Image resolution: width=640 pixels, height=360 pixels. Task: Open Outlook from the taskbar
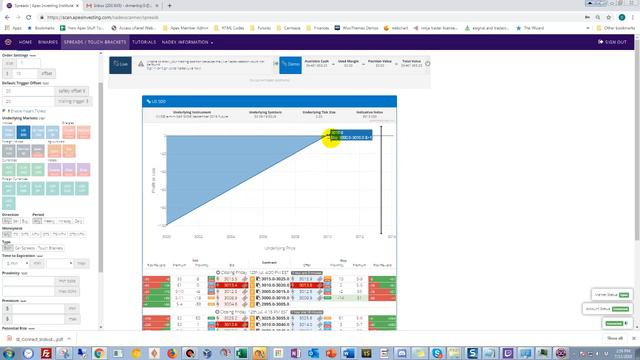tap(313, 353)
